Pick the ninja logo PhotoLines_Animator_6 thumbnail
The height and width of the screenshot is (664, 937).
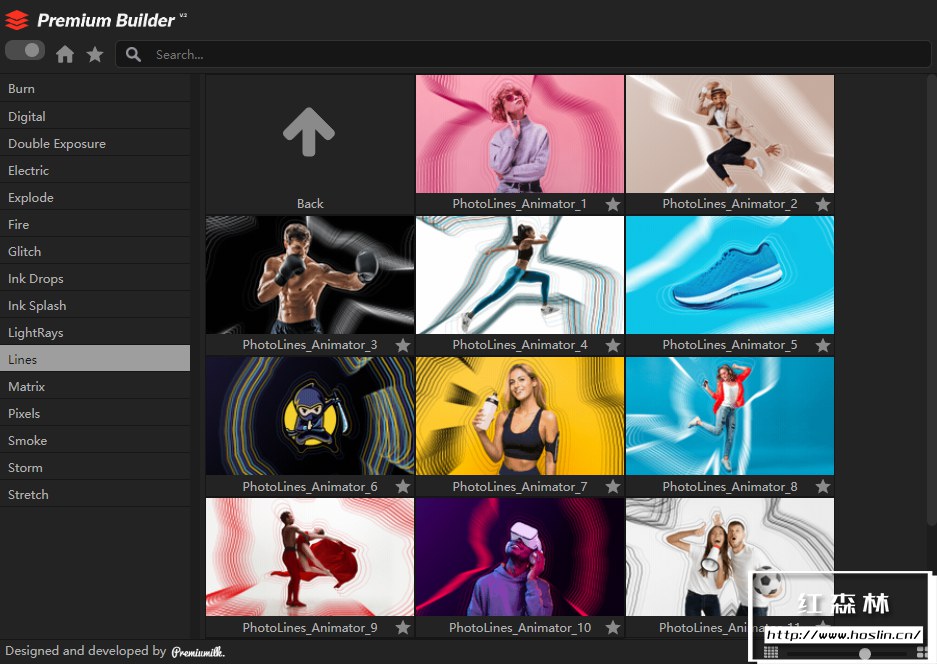tap(310, 416)
